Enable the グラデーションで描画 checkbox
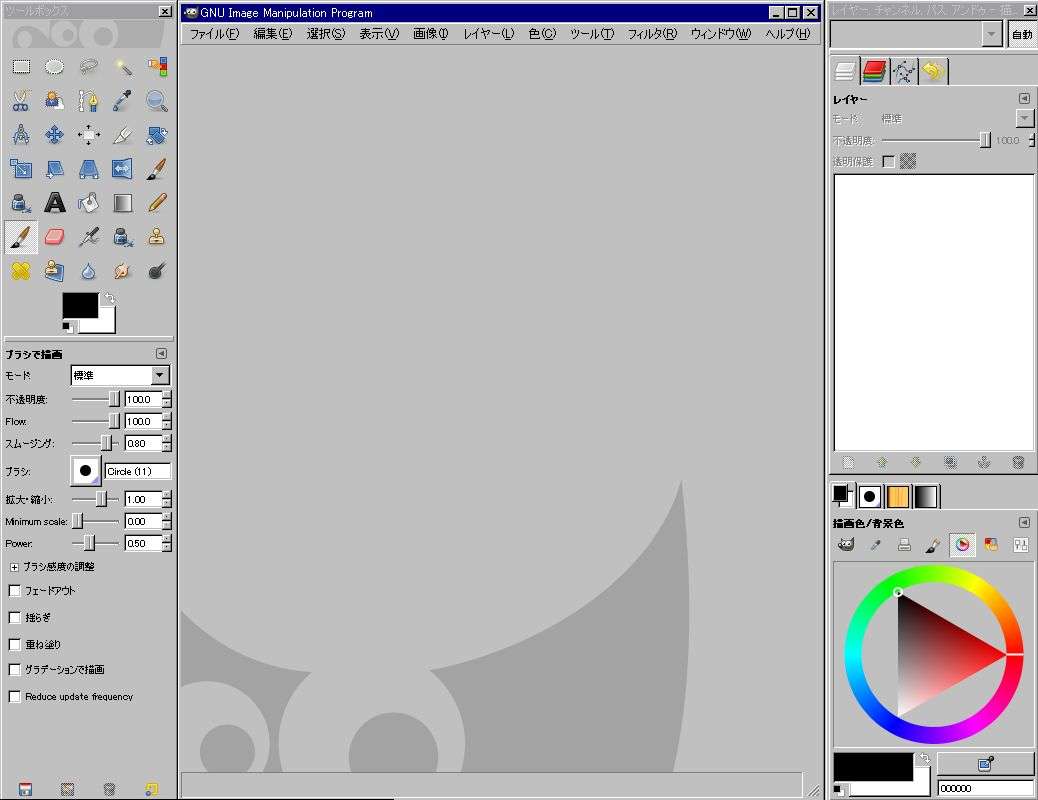The image size is (1038, 800). (15, 670)
